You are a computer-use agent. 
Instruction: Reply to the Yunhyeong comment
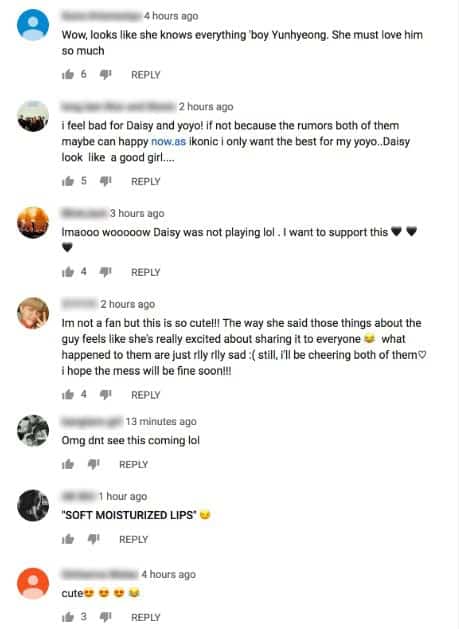[146, 75]
